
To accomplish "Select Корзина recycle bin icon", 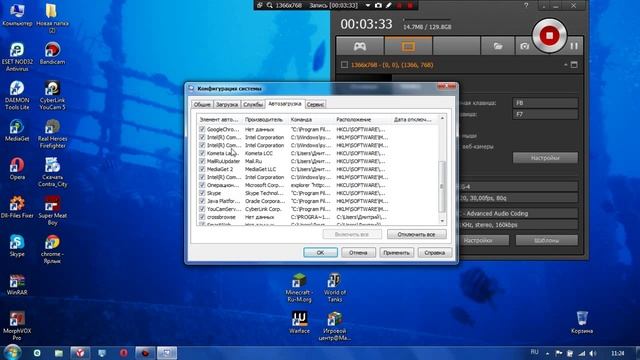I will coord(582,322).
